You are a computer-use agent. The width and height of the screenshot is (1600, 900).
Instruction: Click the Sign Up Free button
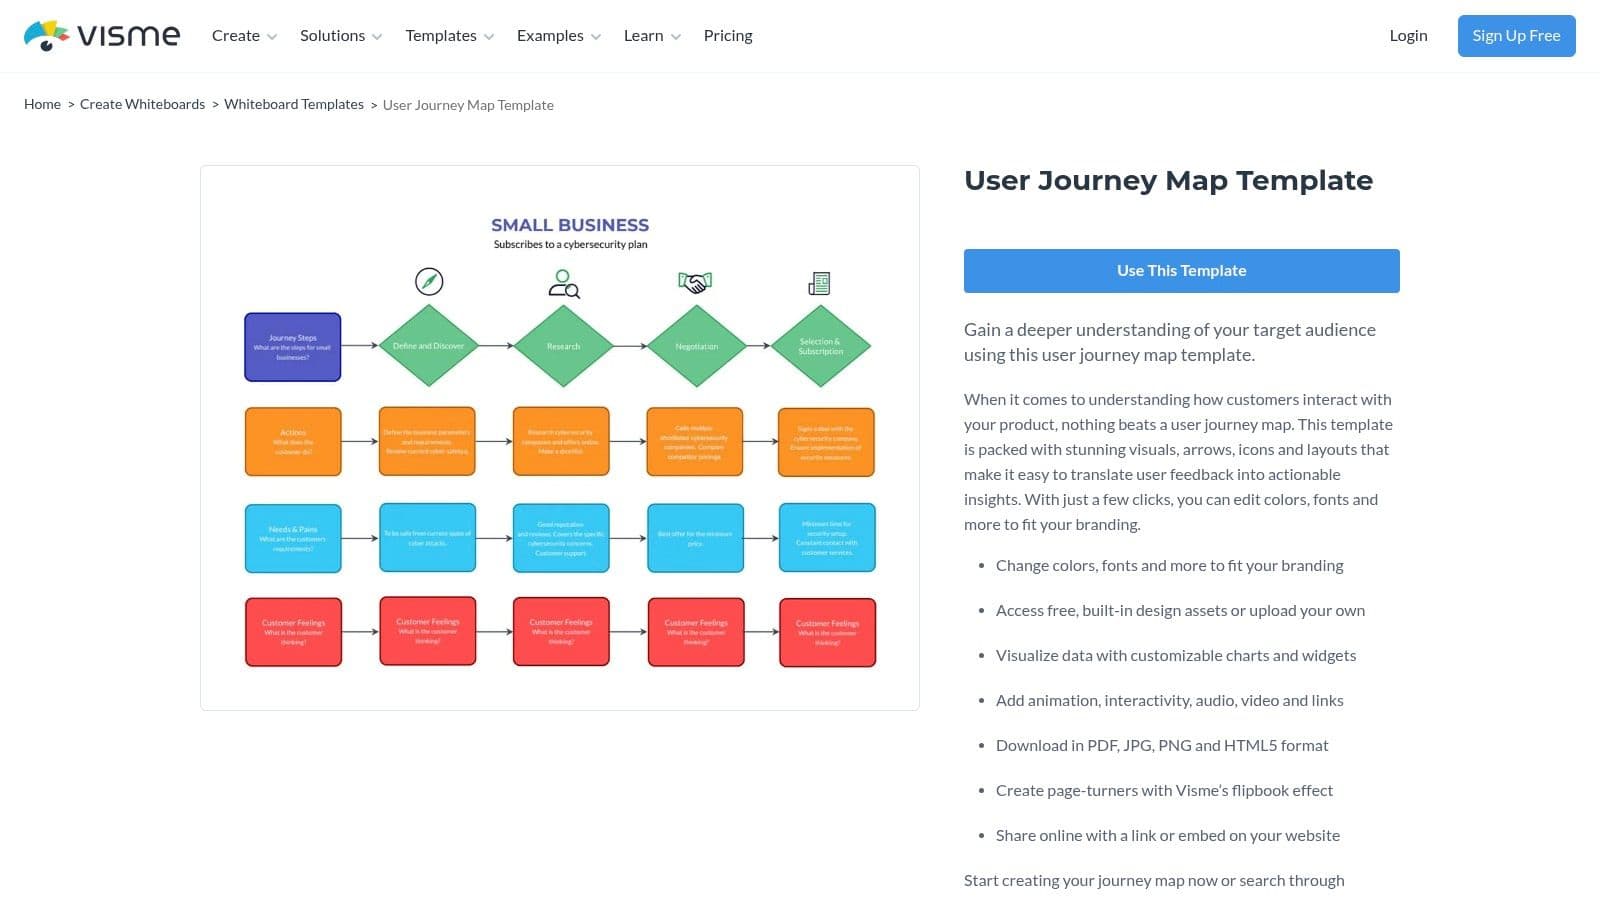click(1516, 36)
